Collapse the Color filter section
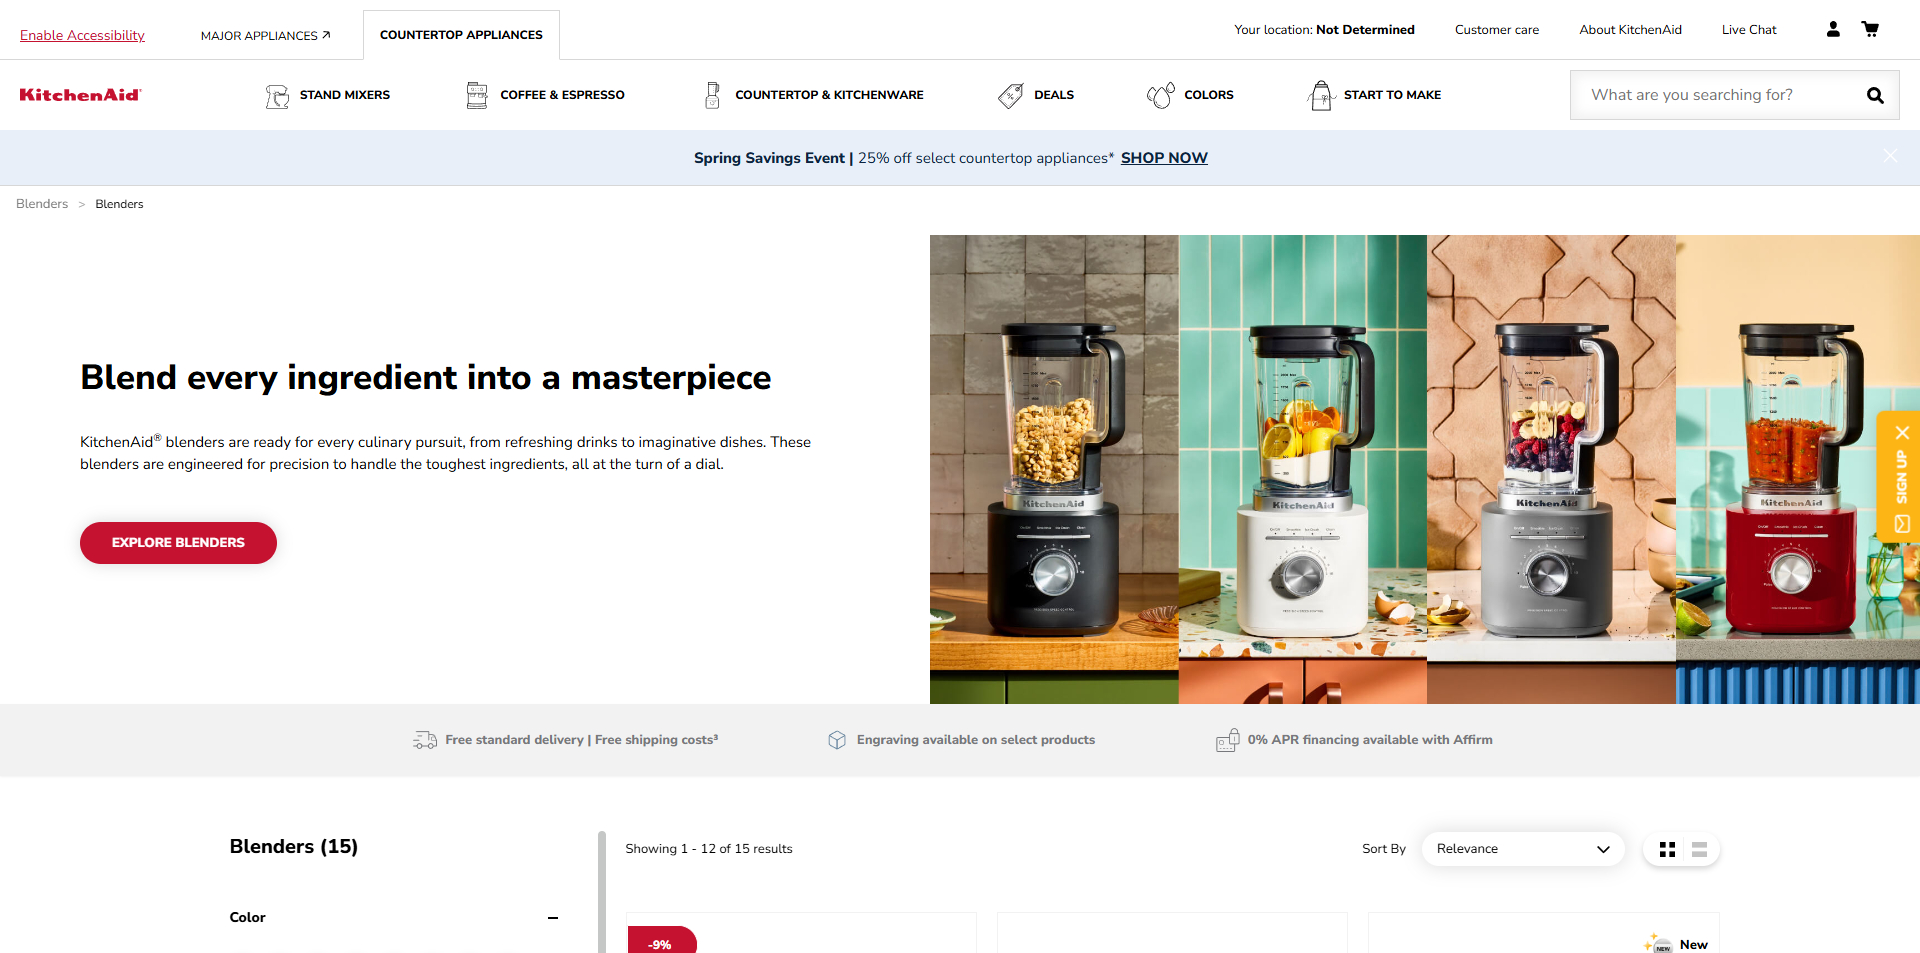 (x=553, y=918)
